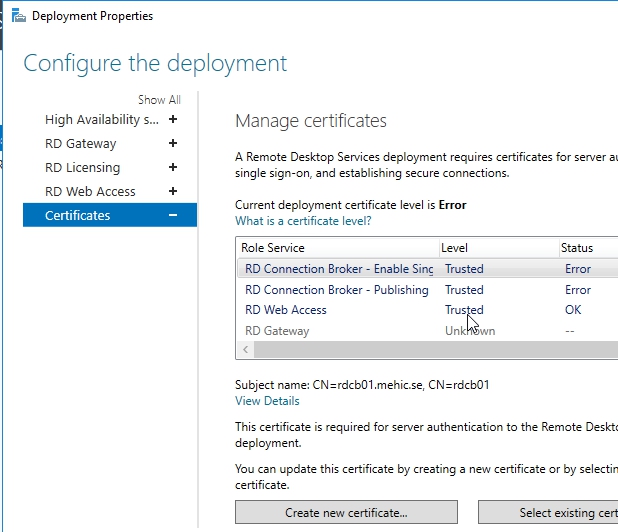
Task: Expand the RD Gateway section
Action: pos(173,143)
